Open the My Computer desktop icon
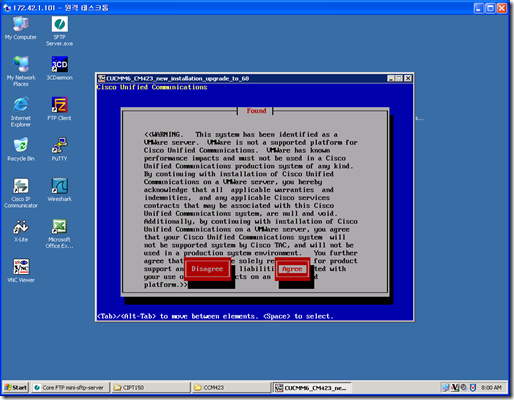514x400 pixels. tap(21, 28)
